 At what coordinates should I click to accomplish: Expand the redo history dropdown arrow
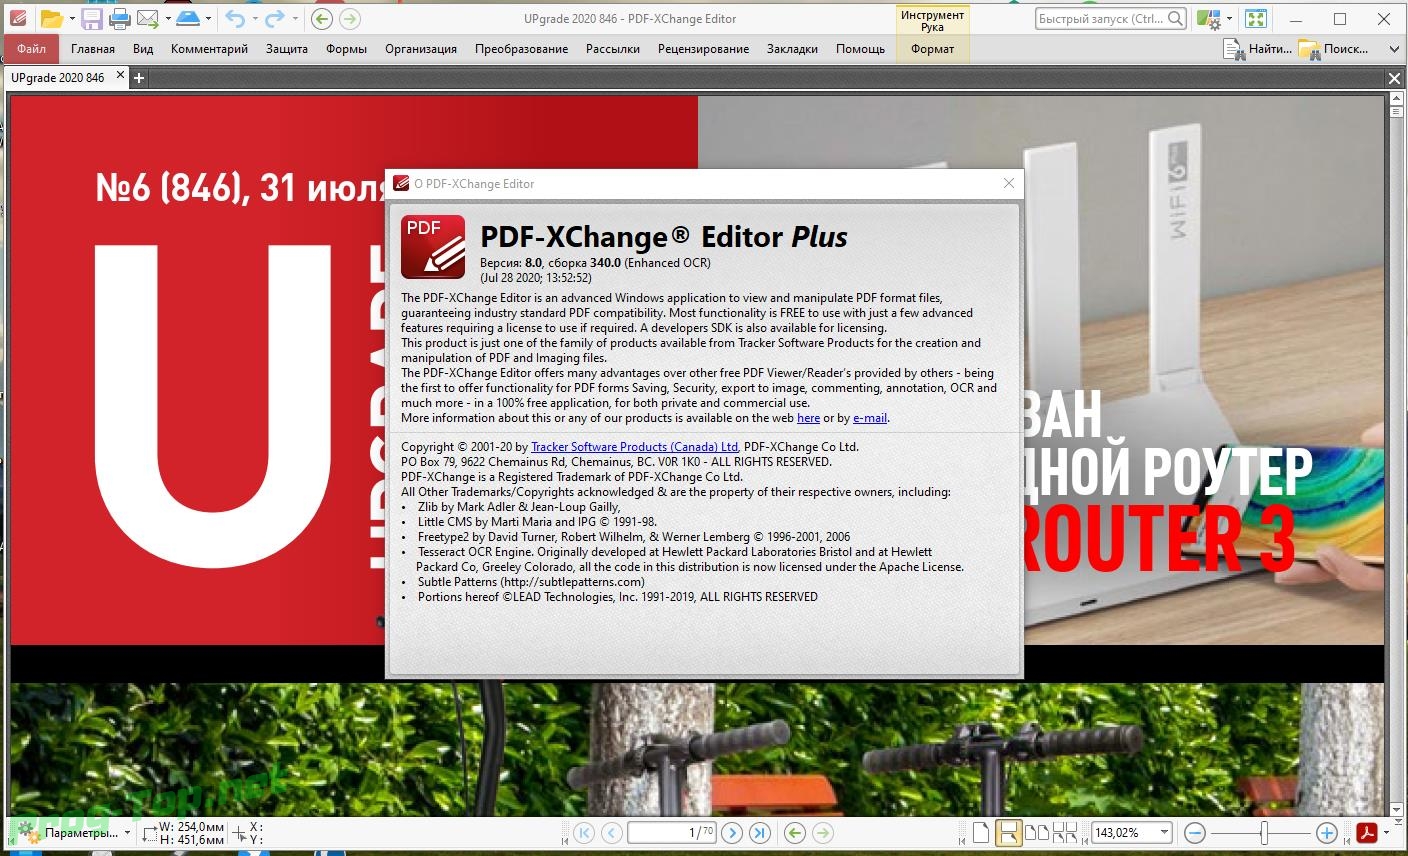tap(295, 18)
